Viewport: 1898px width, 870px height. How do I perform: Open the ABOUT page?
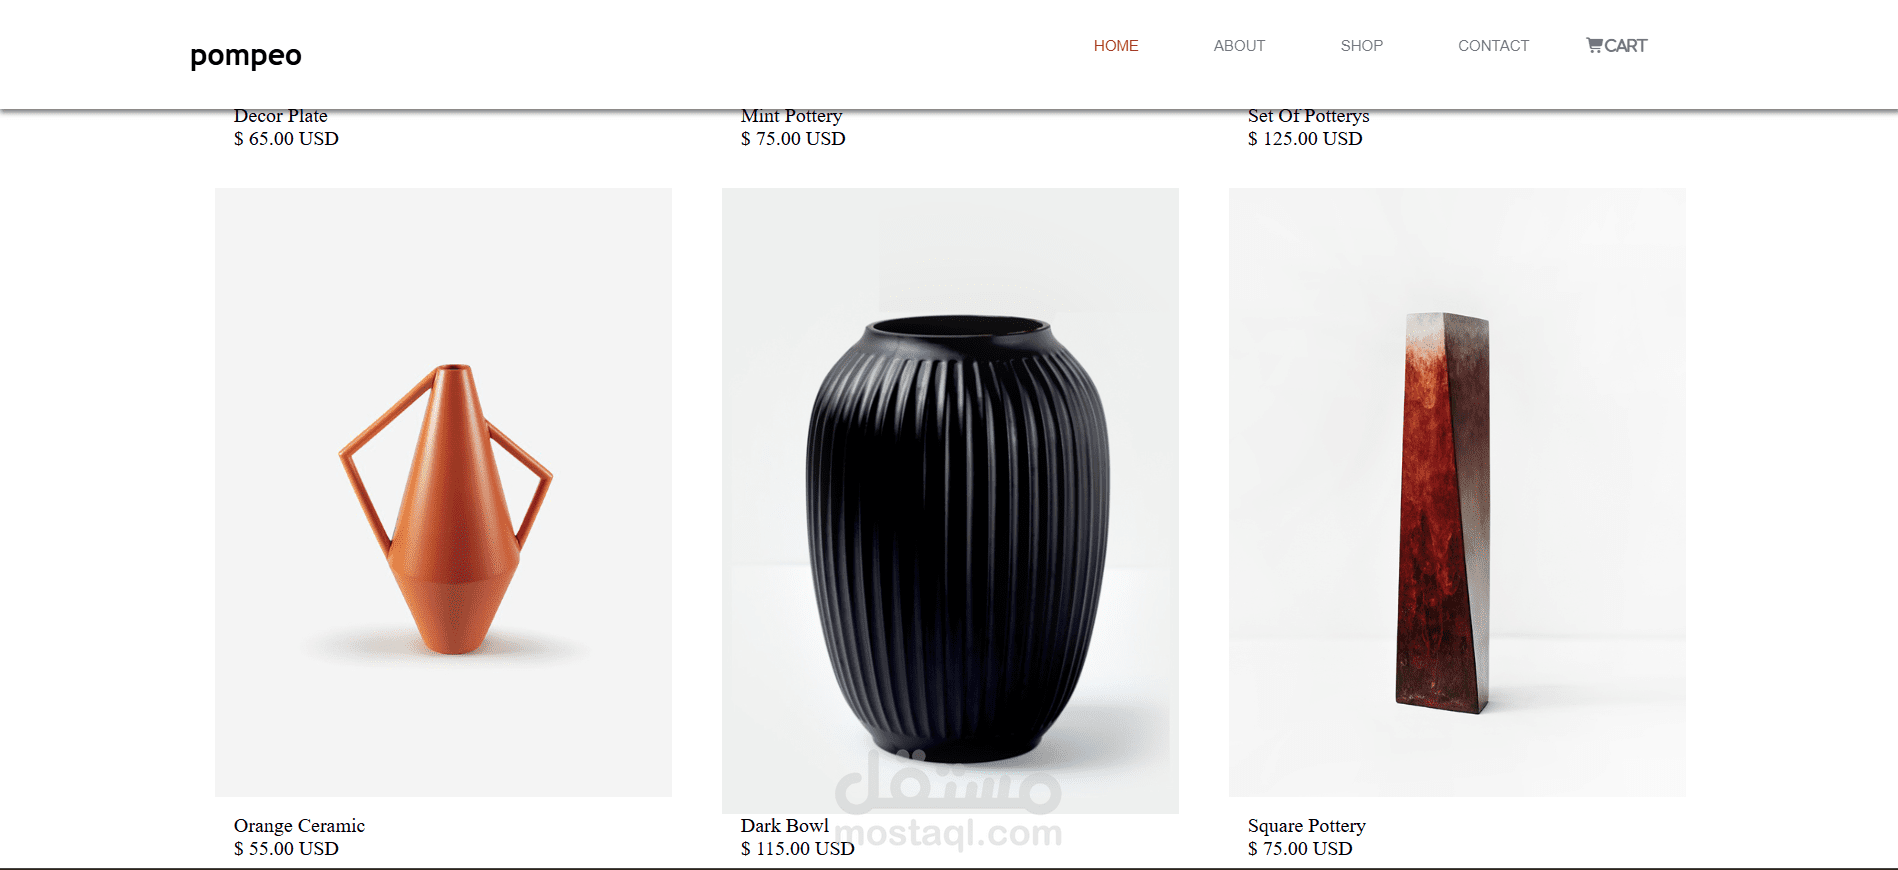pyautogui.click(x=1239, y=46)
